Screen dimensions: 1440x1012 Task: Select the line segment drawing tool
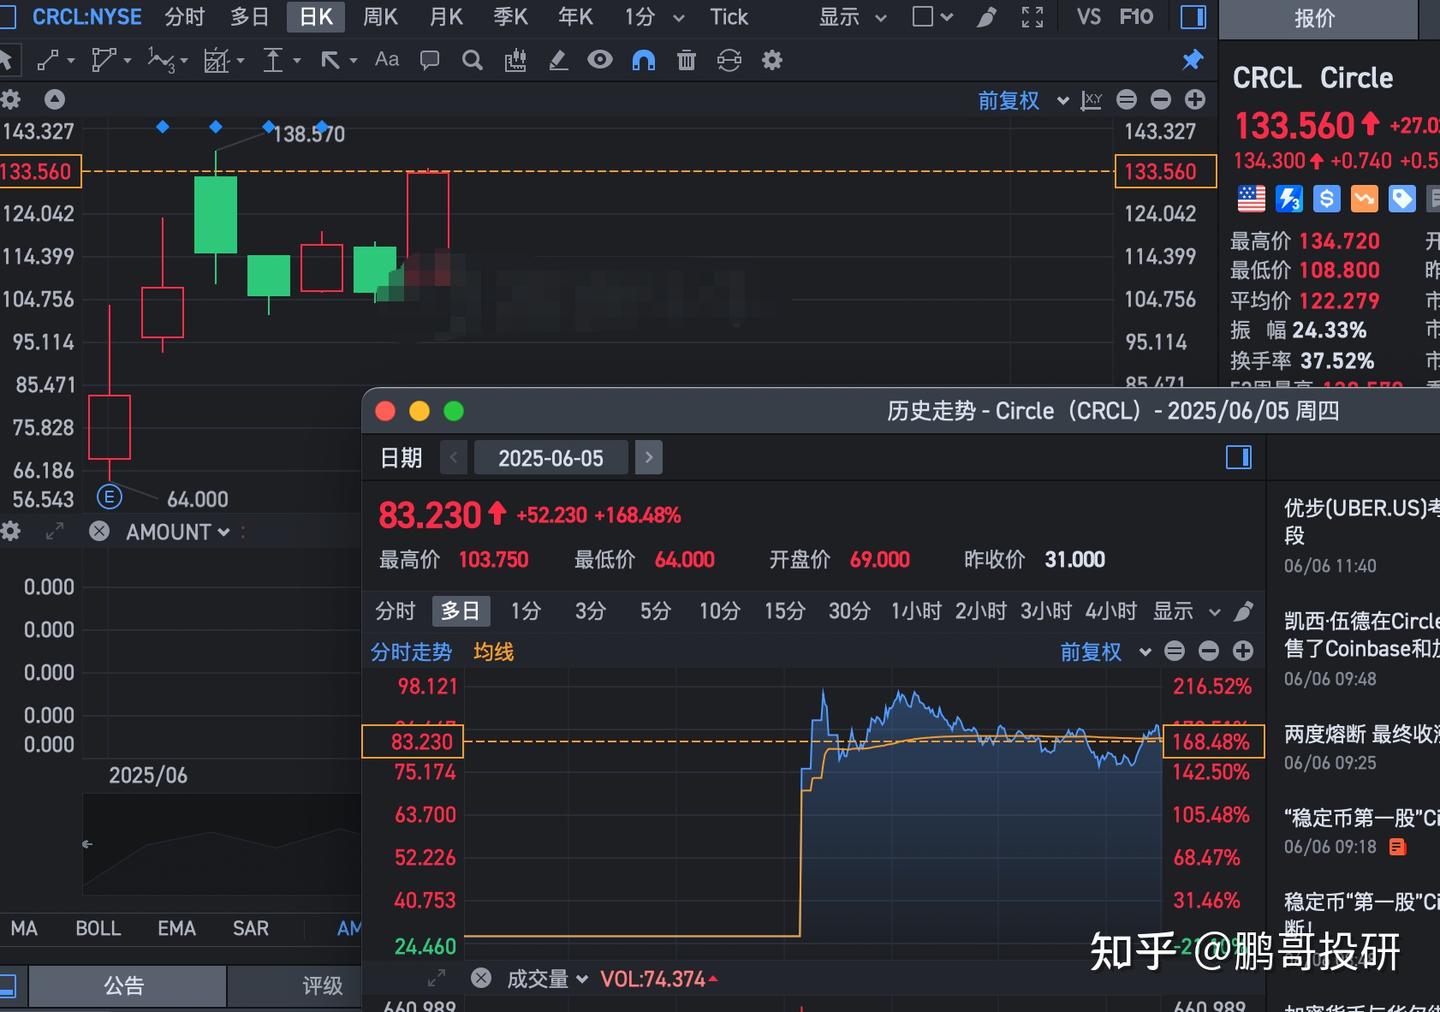click(x=48, y=61)
